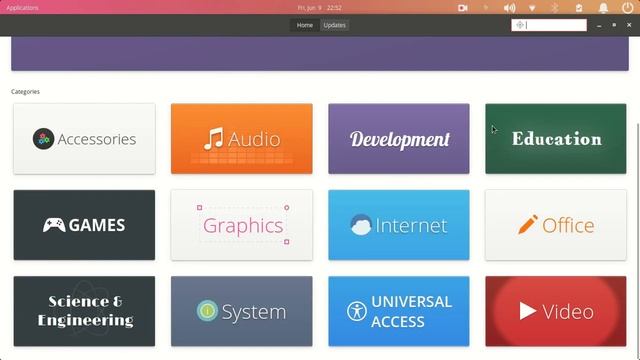The height and width of the screenshot is (360, 640).
Task: Open the volume indicator
Action: click(509, 8)
